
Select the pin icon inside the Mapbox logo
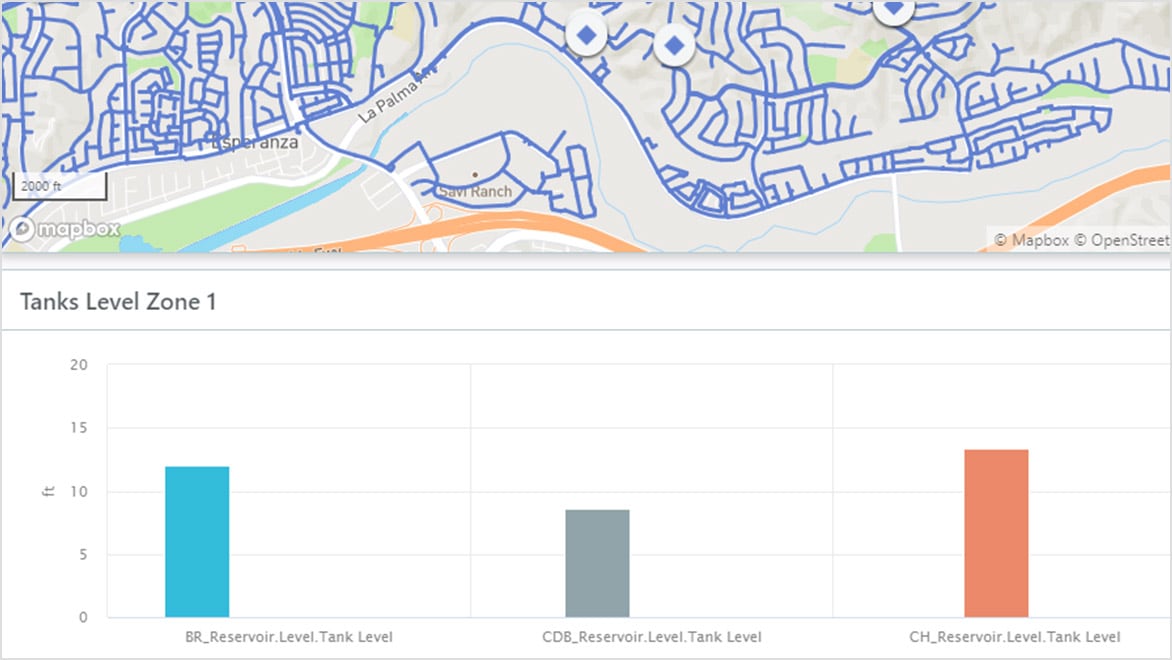[x=20, y=229]
